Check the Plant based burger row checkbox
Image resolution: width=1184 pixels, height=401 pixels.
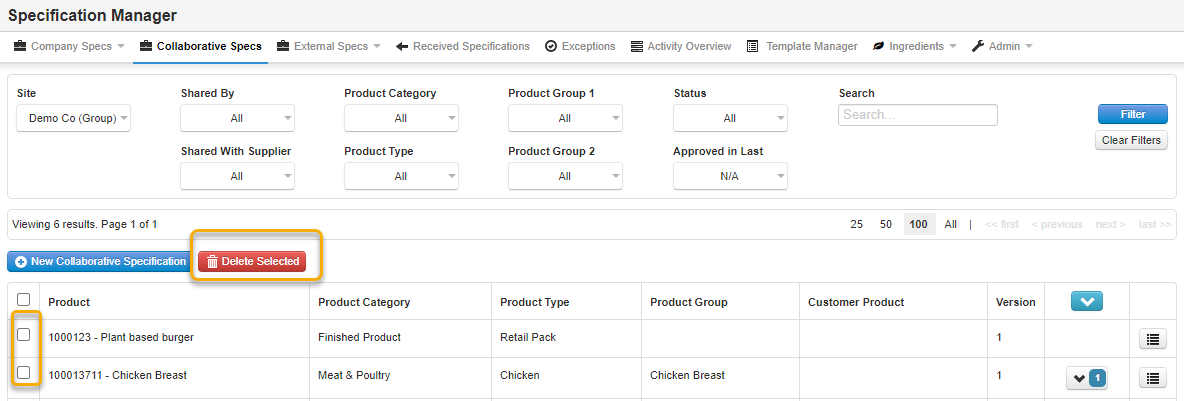24,335
